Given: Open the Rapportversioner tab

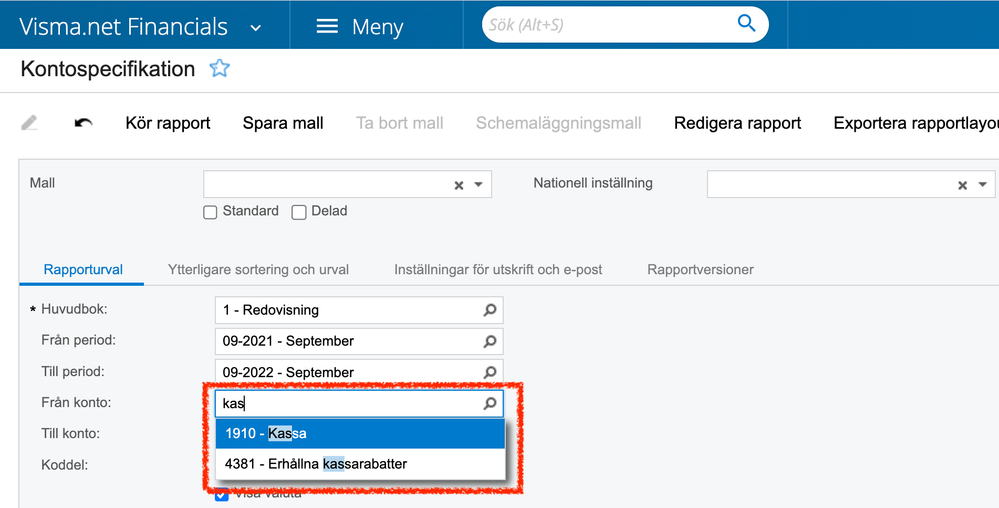Looking at the screenshot, I should (x=700, y=270).
